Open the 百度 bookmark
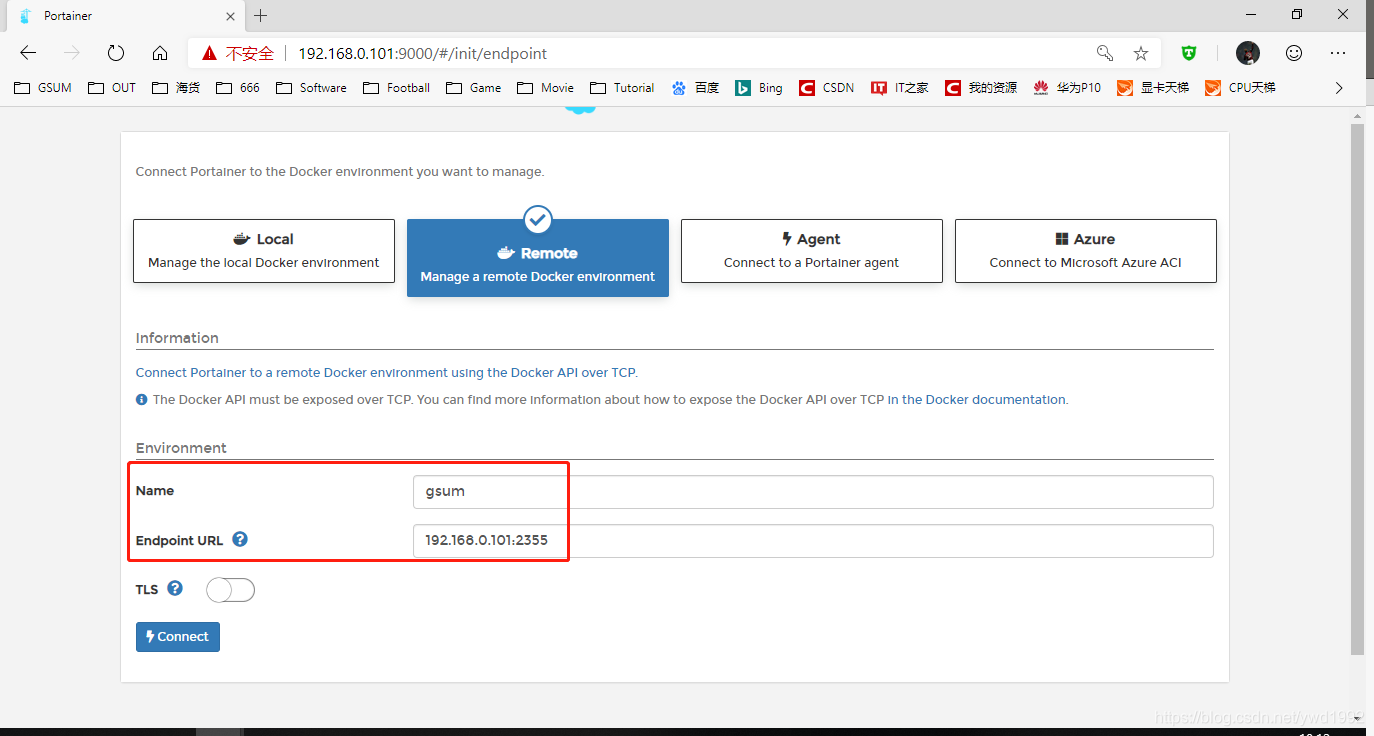 coord(696,87)
